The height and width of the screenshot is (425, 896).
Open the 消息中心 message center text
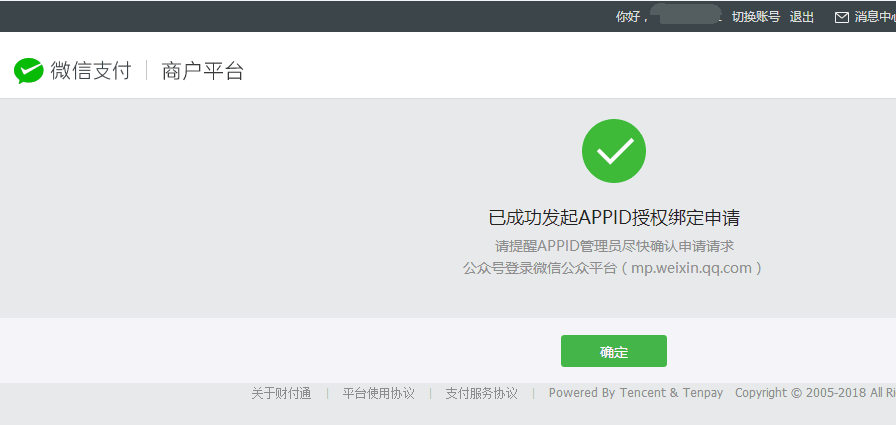[874, 17]
